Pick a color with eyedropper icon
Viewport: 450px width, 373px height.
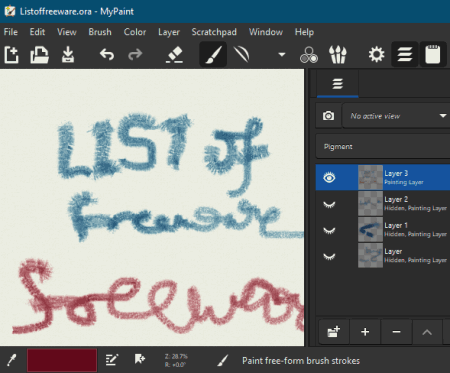12,360
